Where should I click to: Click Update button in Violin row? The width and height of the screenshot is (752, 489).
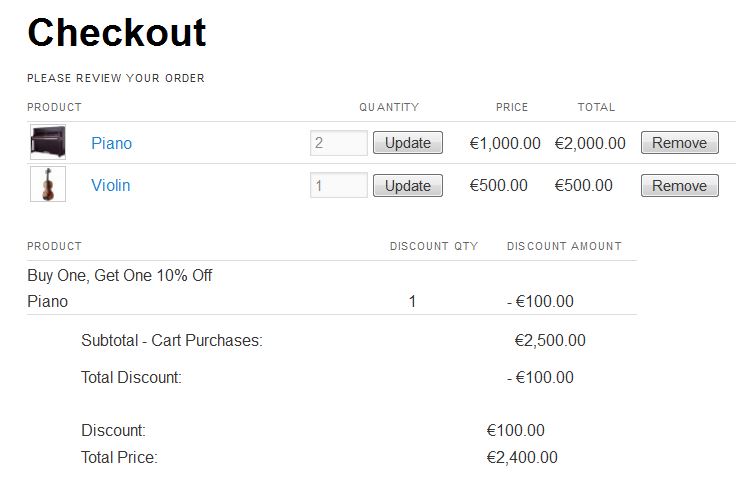tap(408, 186)
